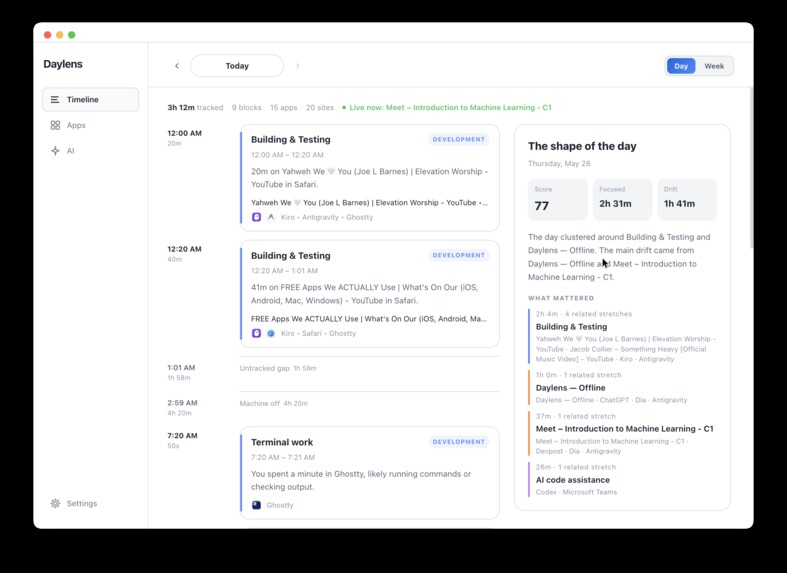Click the Machine off 4h 20m row
The image size is (787, 573).
(369, 403)
